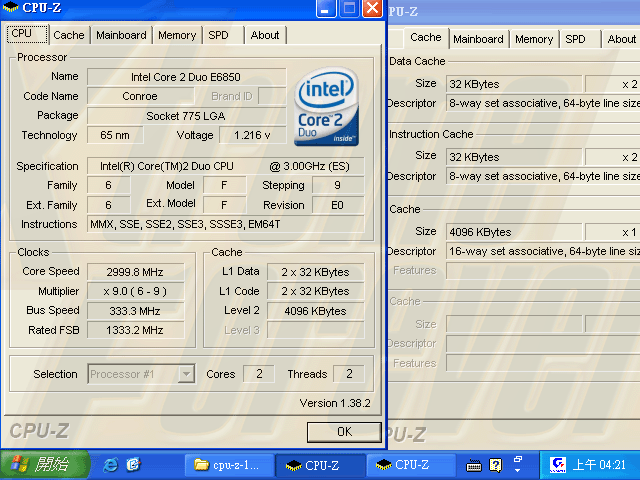Image resolution: width=640 pixels, height=480 pixels.
Task: Open the Windows Start menu
Action: [45, 465]
